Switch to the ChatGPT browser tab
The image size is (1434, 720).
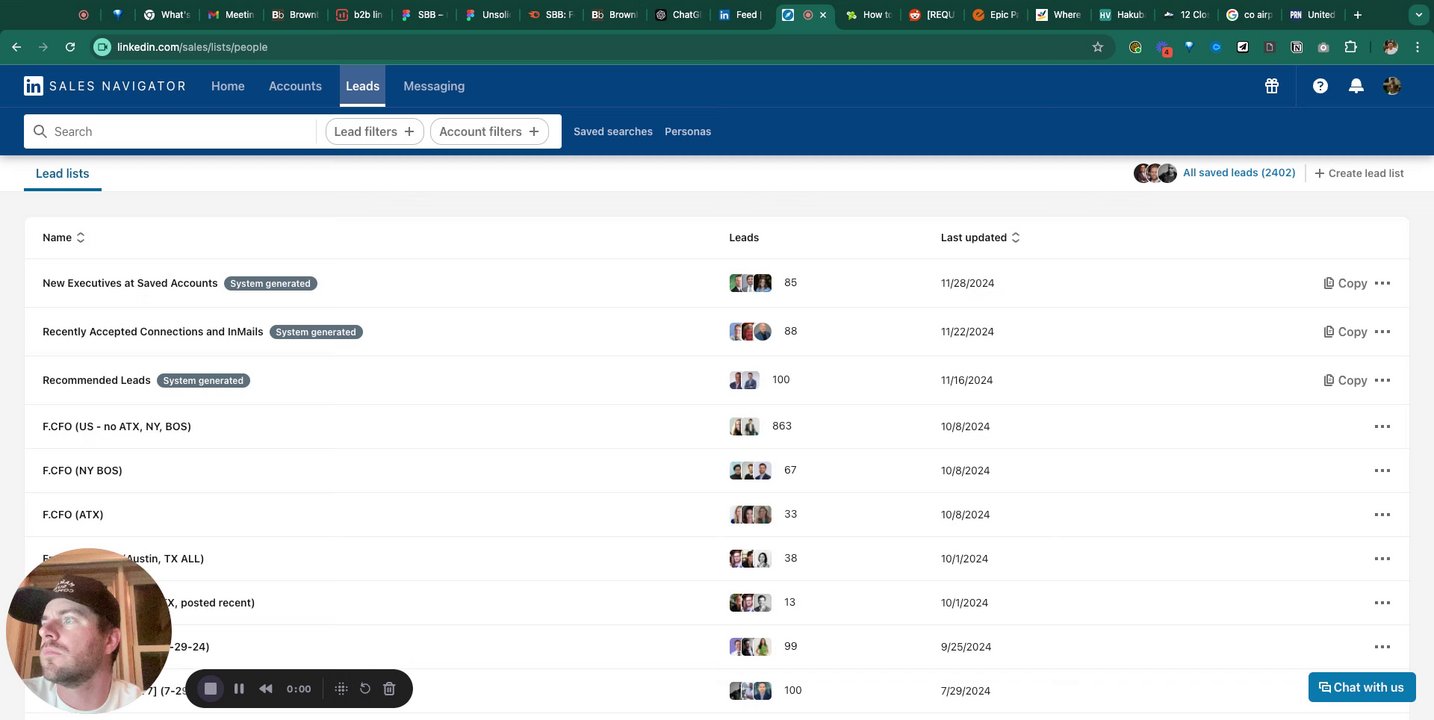tap(679, 15)
